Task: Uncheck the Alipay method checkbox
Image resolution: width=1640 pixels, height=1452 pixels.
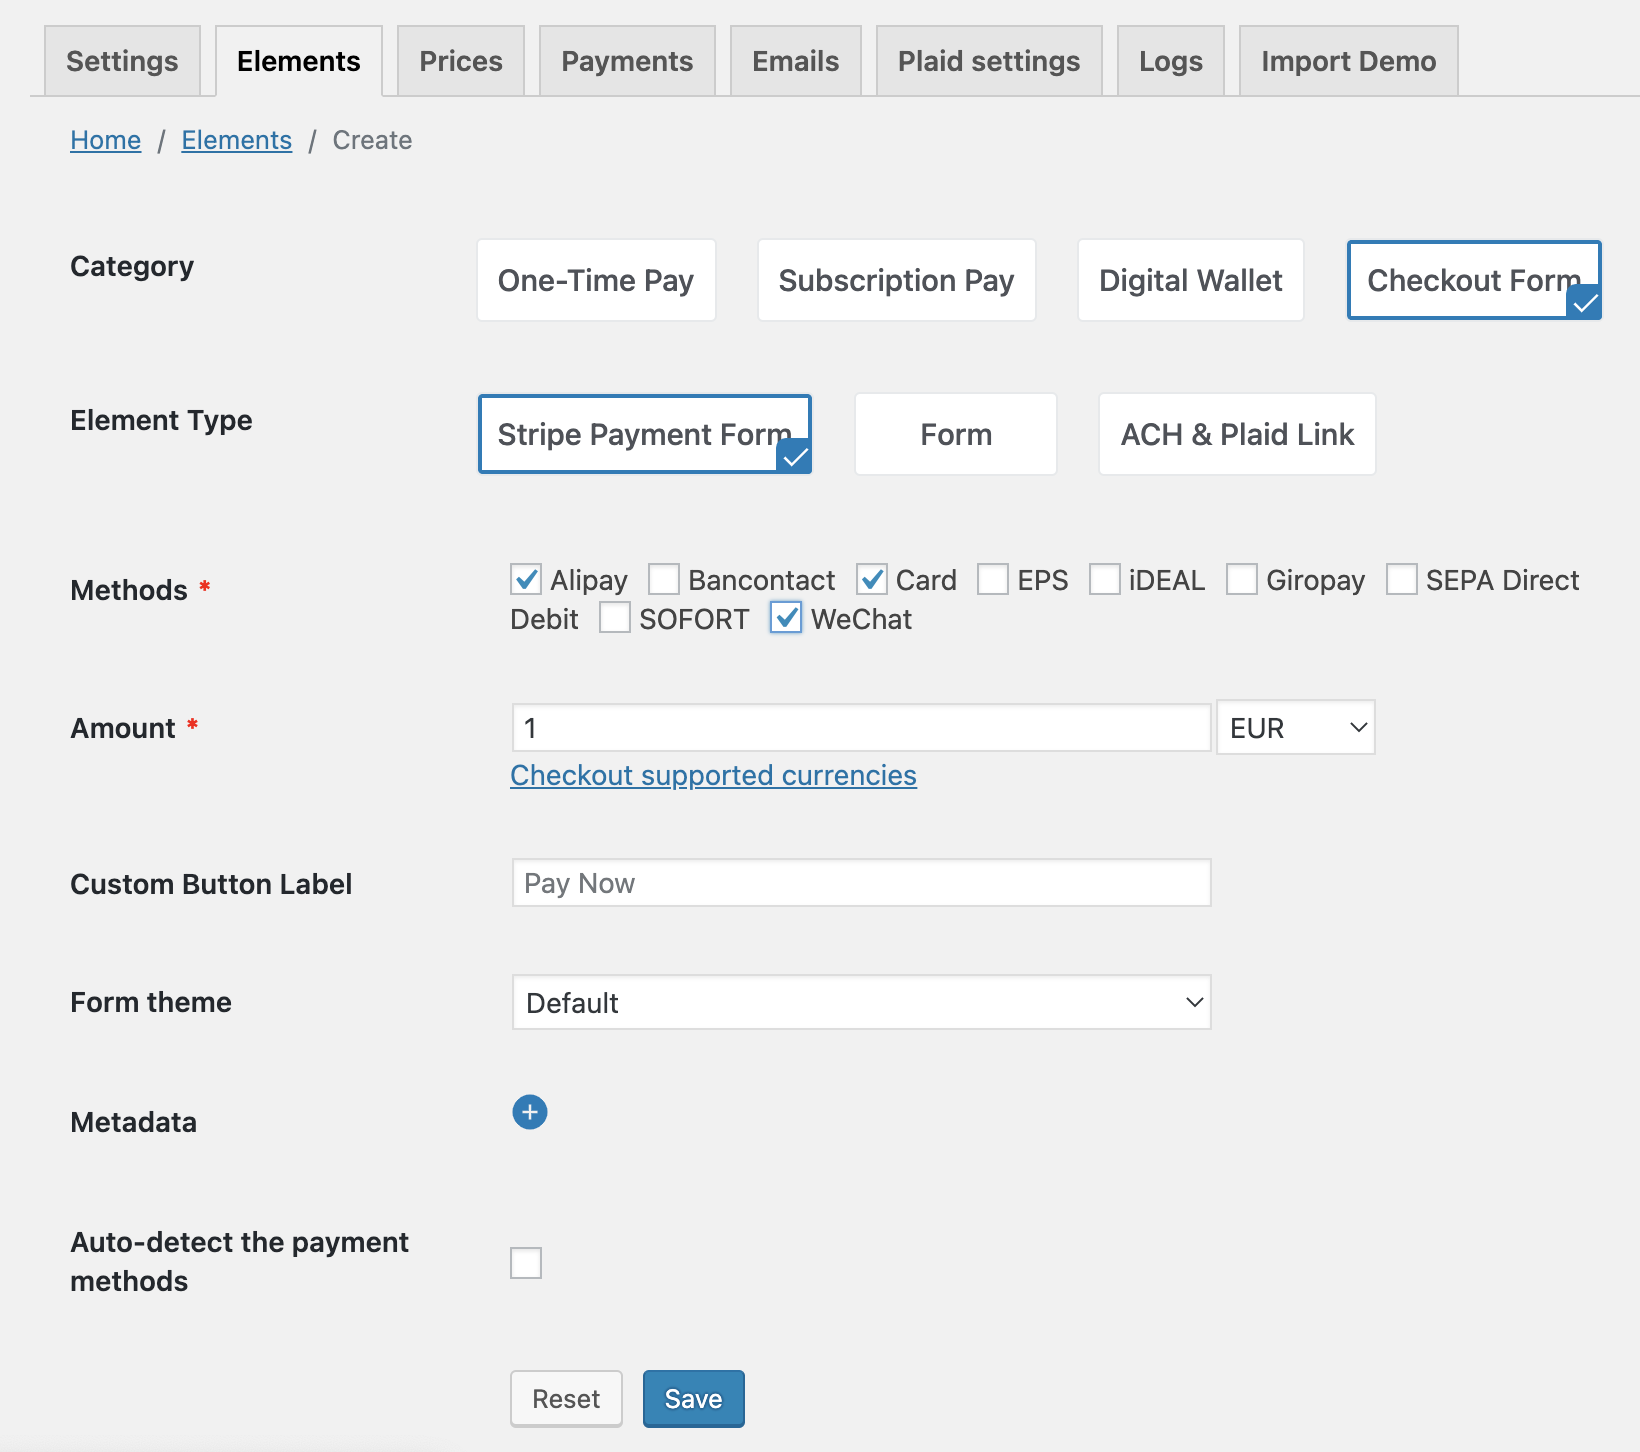Action: [526, 579]
